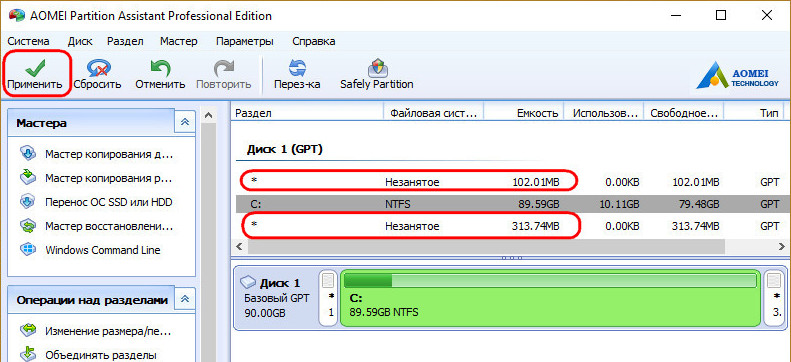Image resolution: width=791 pixels, height=362 pixels.
Task: Click the Отменить undo arrow icon
Action: point(160,68)
